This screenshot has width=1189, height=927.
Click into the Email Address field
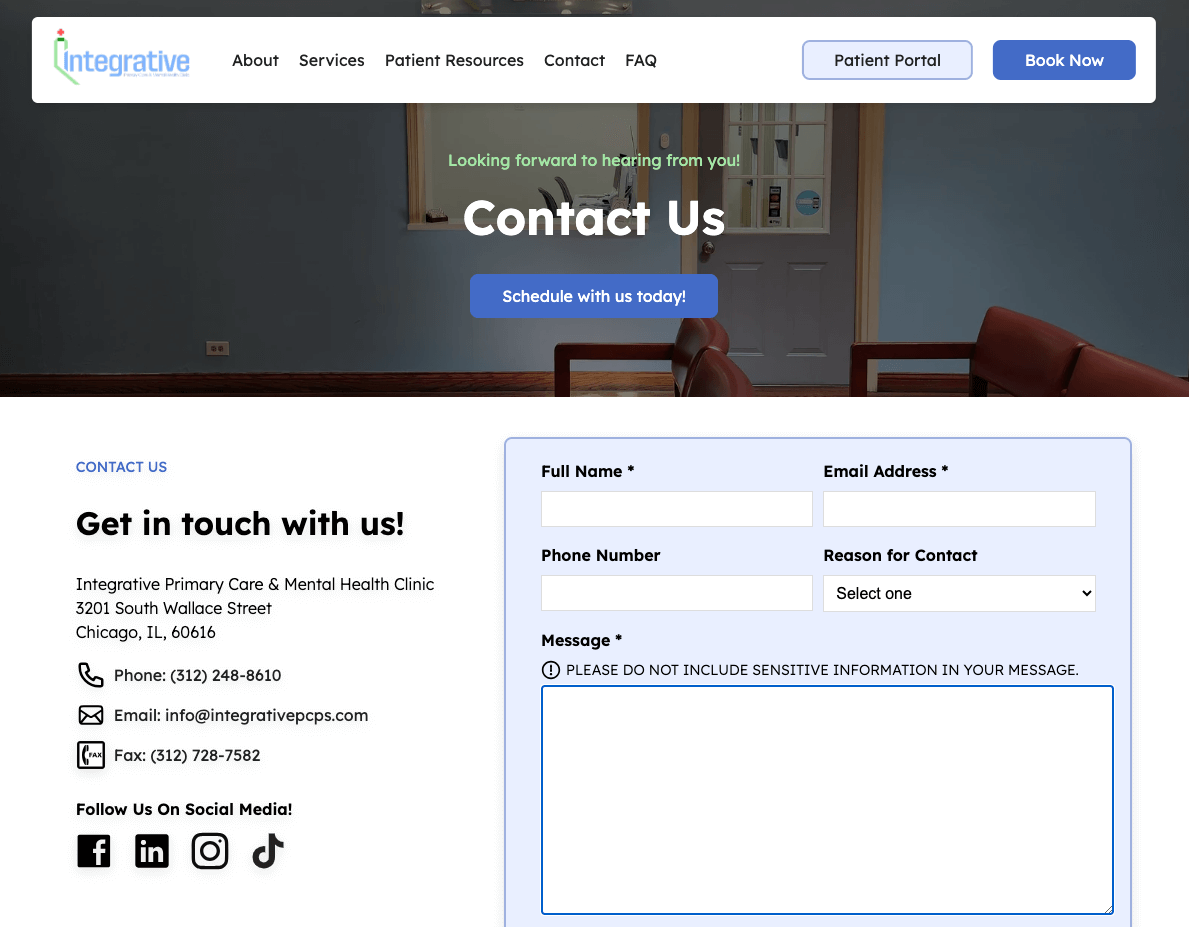pyautogui.click(x=959, y=509)
